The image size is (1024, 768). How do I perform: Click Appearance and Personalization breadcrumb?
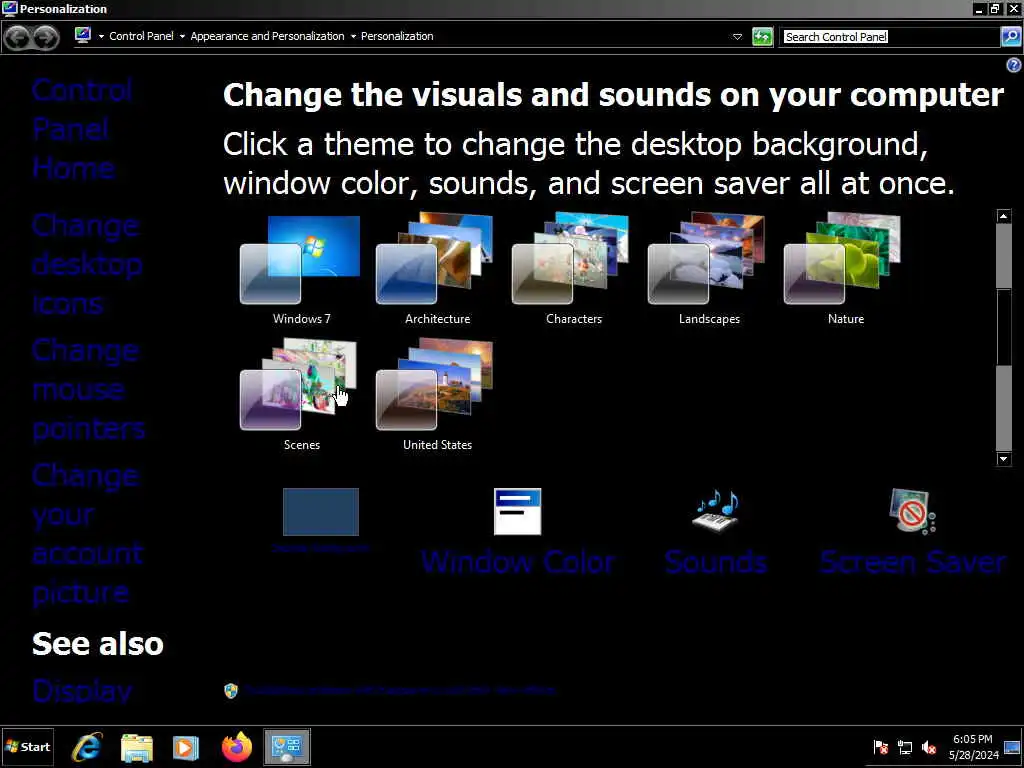point(267,36)
